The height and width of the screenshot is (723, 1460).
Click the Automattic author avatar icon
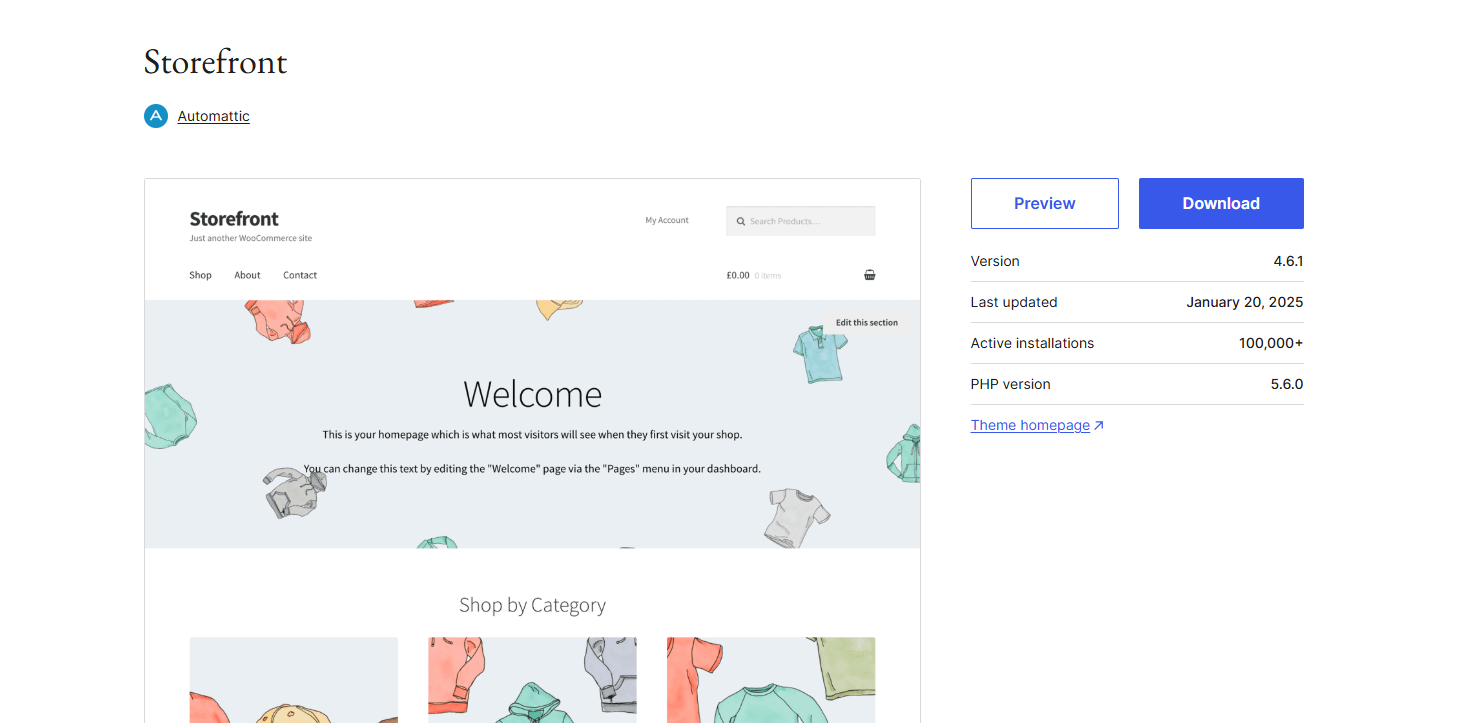click(156, 116)
